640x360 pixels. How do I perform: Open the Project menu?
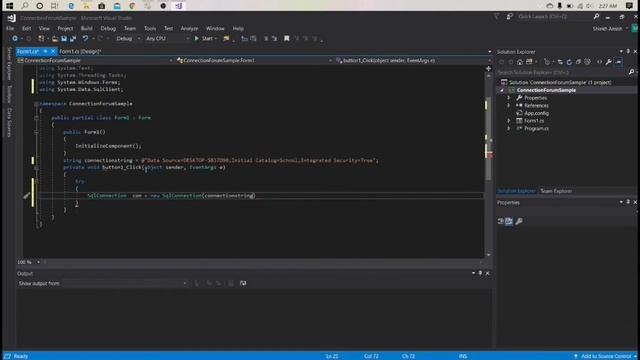point(65,29)
